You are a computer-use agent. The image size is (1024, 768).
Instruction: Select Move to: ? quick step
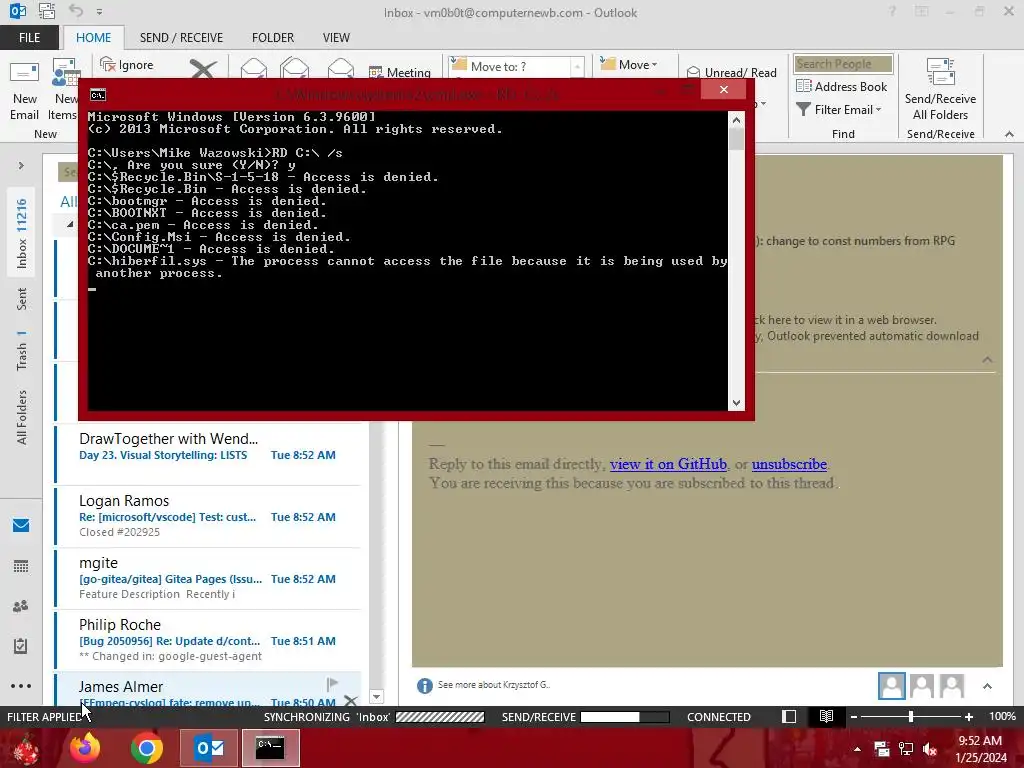tap(509, 67)
